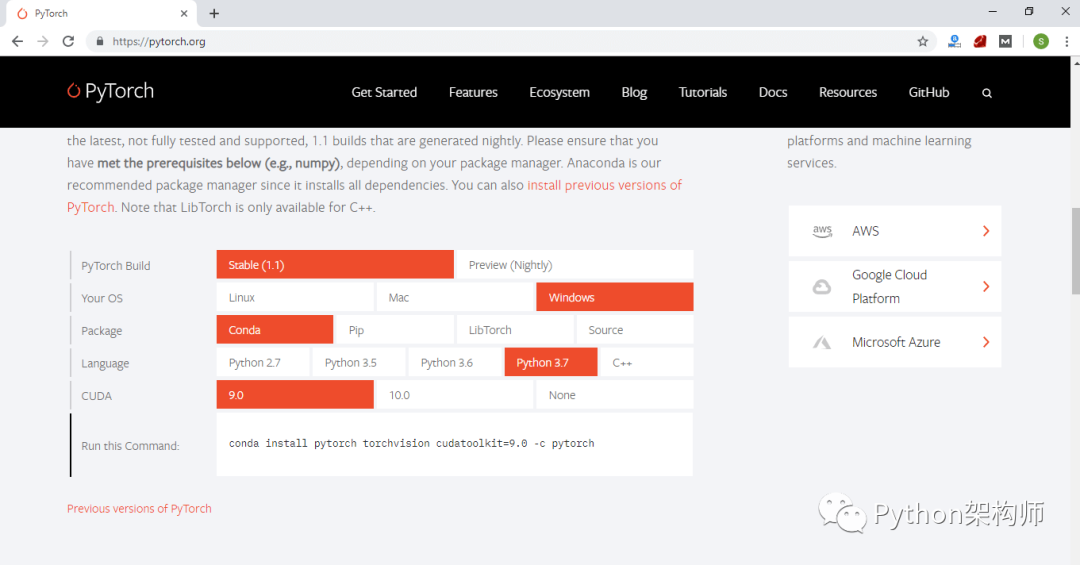Screen dimensions: 1080x565
Task: Select Preview (Nightly) build option
Action: pos(575,265)
